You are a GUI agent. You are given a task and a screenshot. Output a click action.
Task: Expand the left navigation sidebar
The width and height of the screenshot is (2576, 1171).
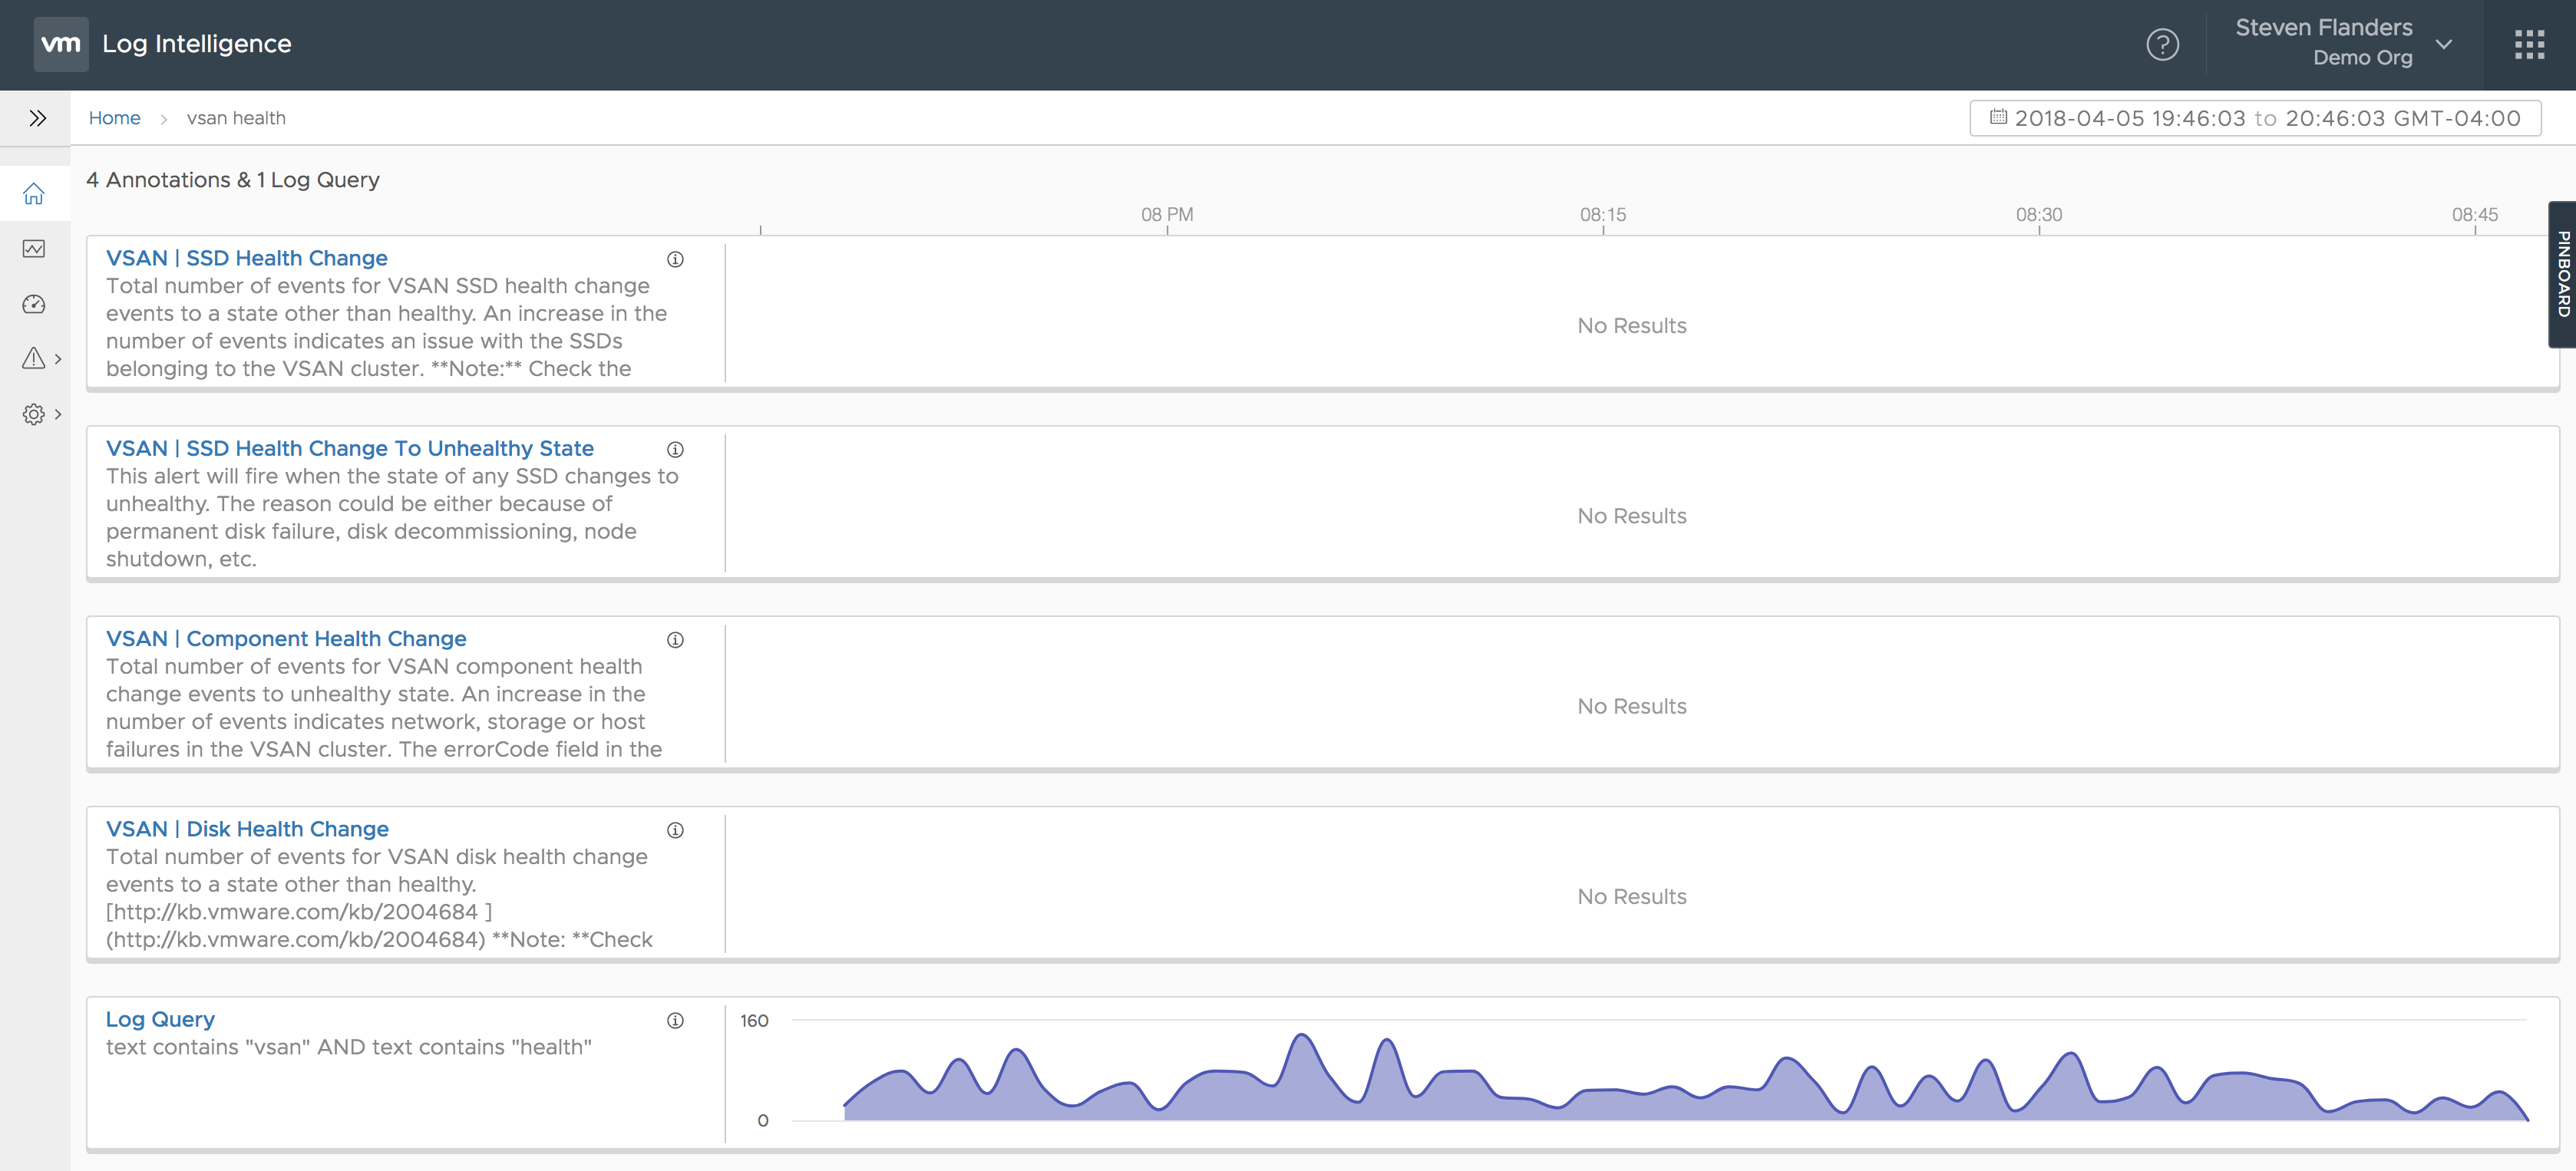click(x=37, y=118)
